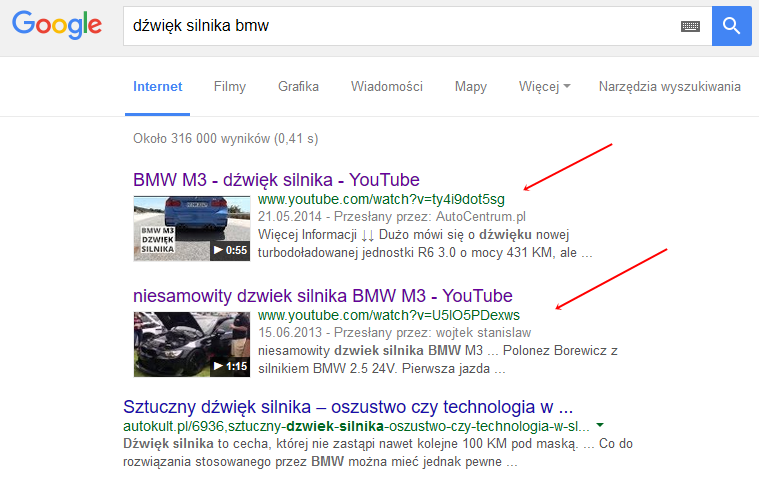Go to the Wiadomości tab

pyautogui.click(x=386, y=87)
